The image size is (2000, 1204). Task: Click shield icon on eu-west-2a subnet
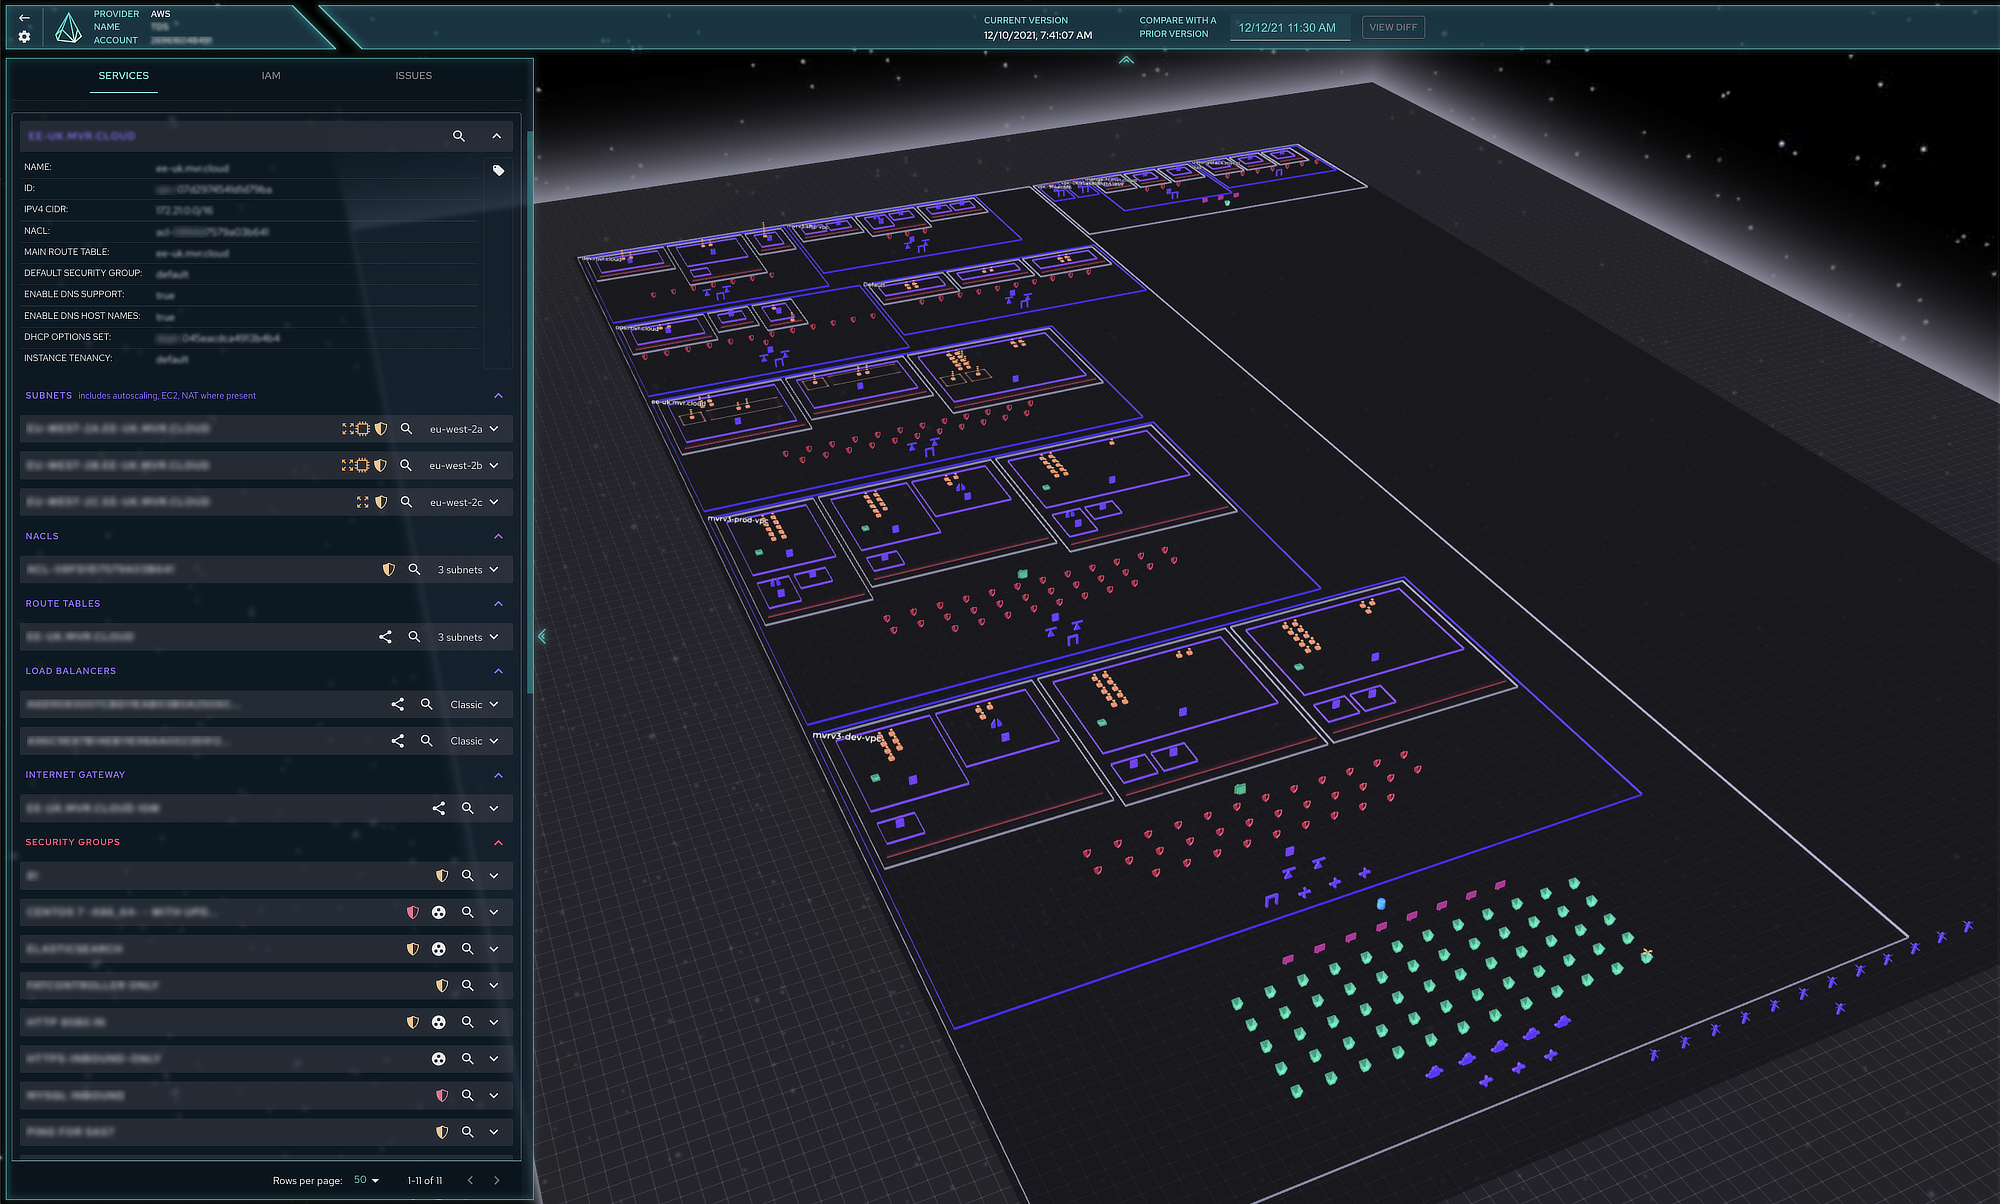[x=381, y=429]
